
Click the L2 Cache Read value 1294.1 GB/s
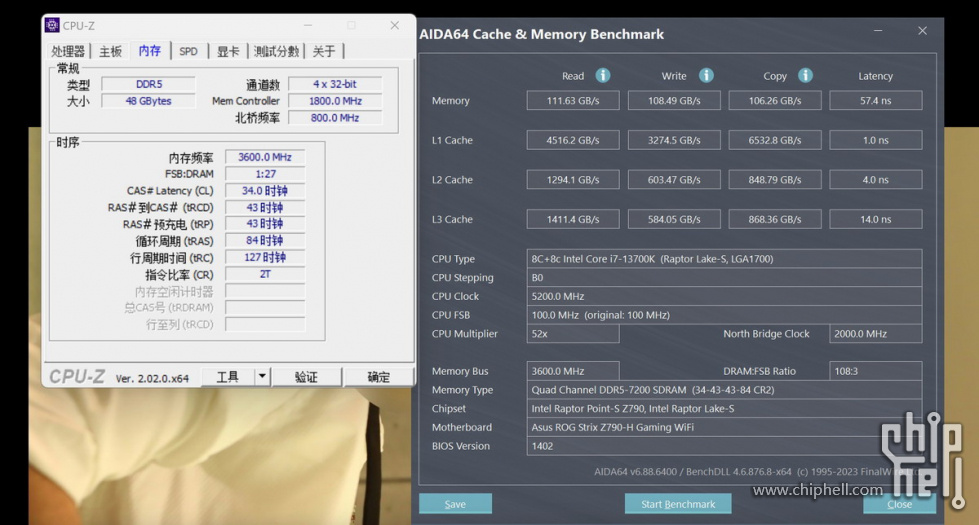point(573,180)
